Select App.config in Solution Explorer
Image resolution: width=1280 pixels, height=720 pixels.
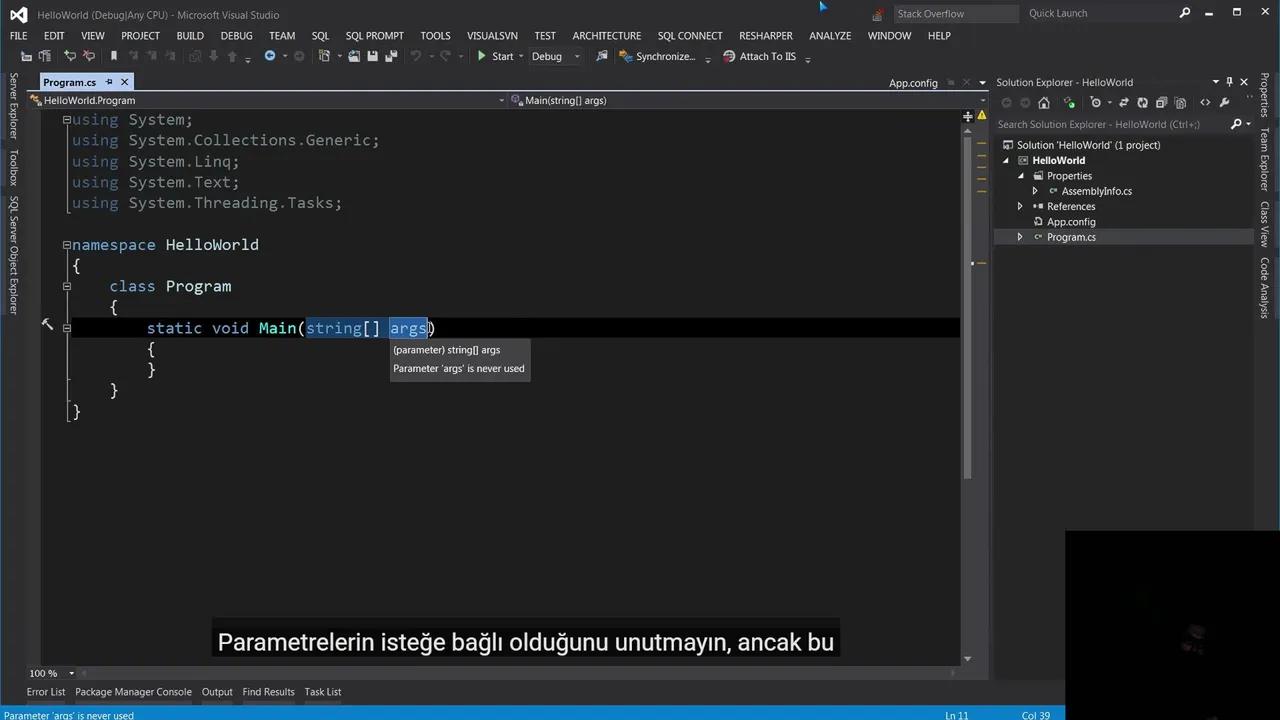pyautogui.click(x=1071, y=222)
